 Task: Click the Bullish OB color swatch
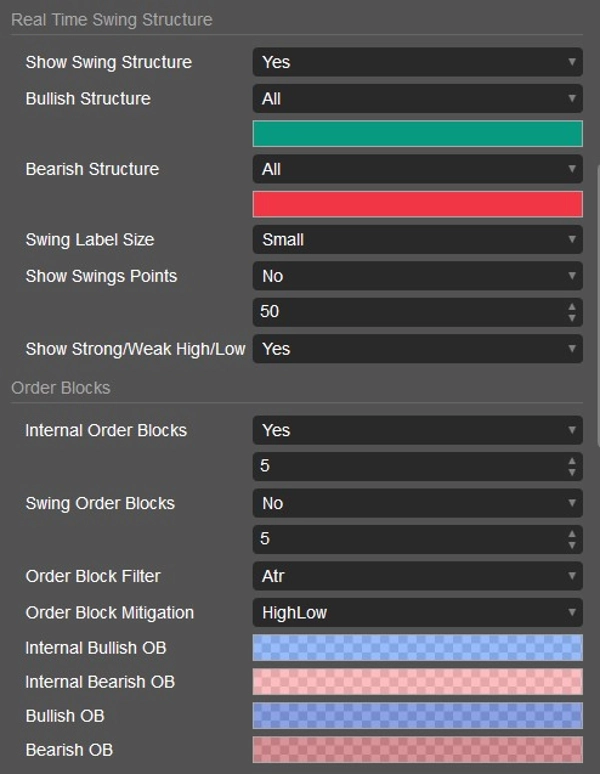pyautogui.click(x=417, y=716)
